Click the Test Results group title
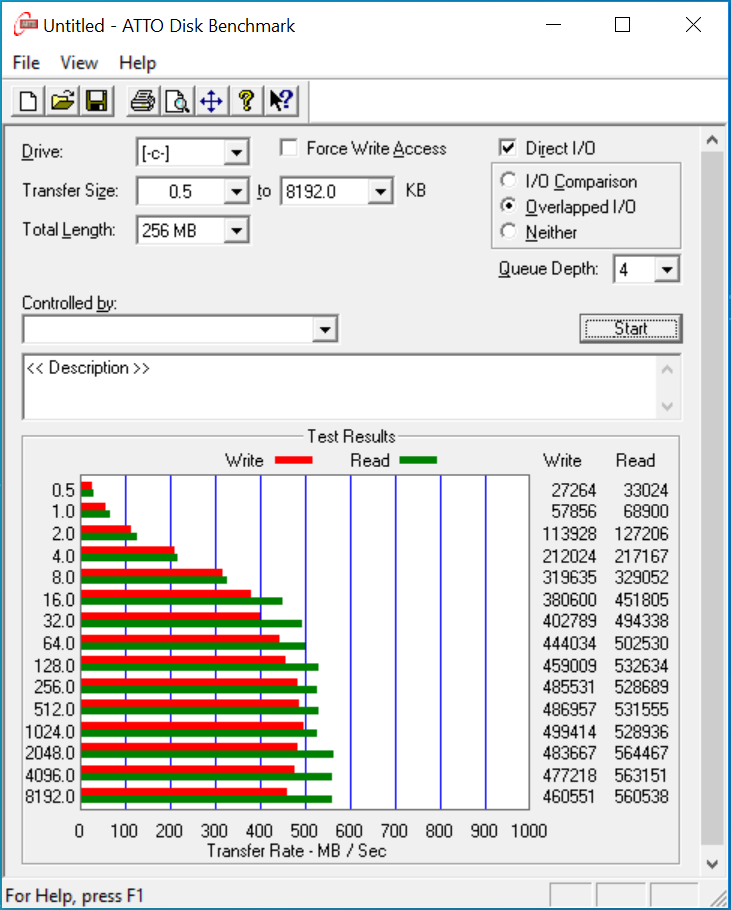731x910 pixels. [351, 436]
